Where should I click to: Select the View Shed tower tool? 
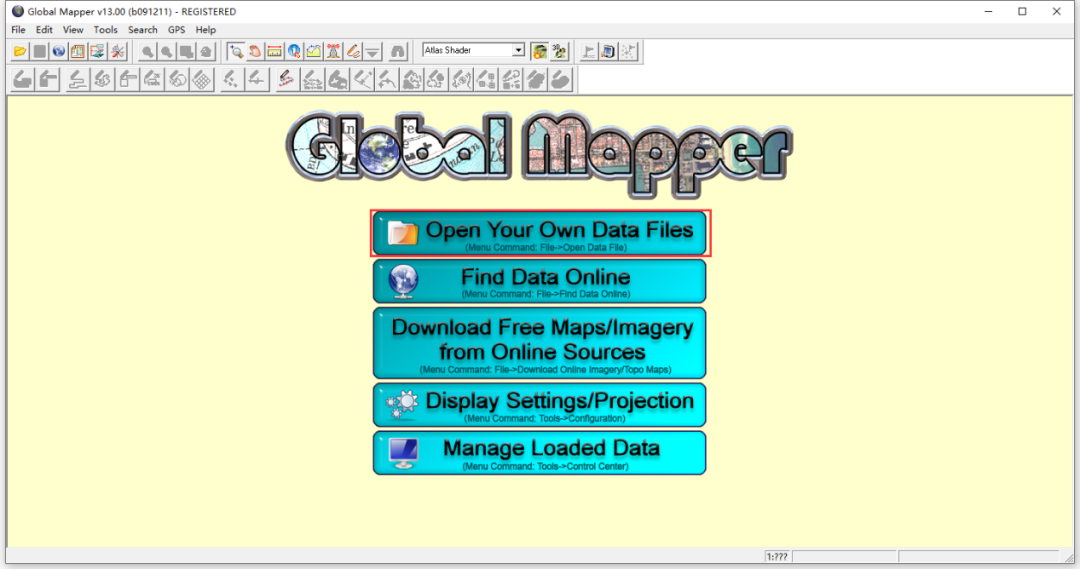click(333, 51)
